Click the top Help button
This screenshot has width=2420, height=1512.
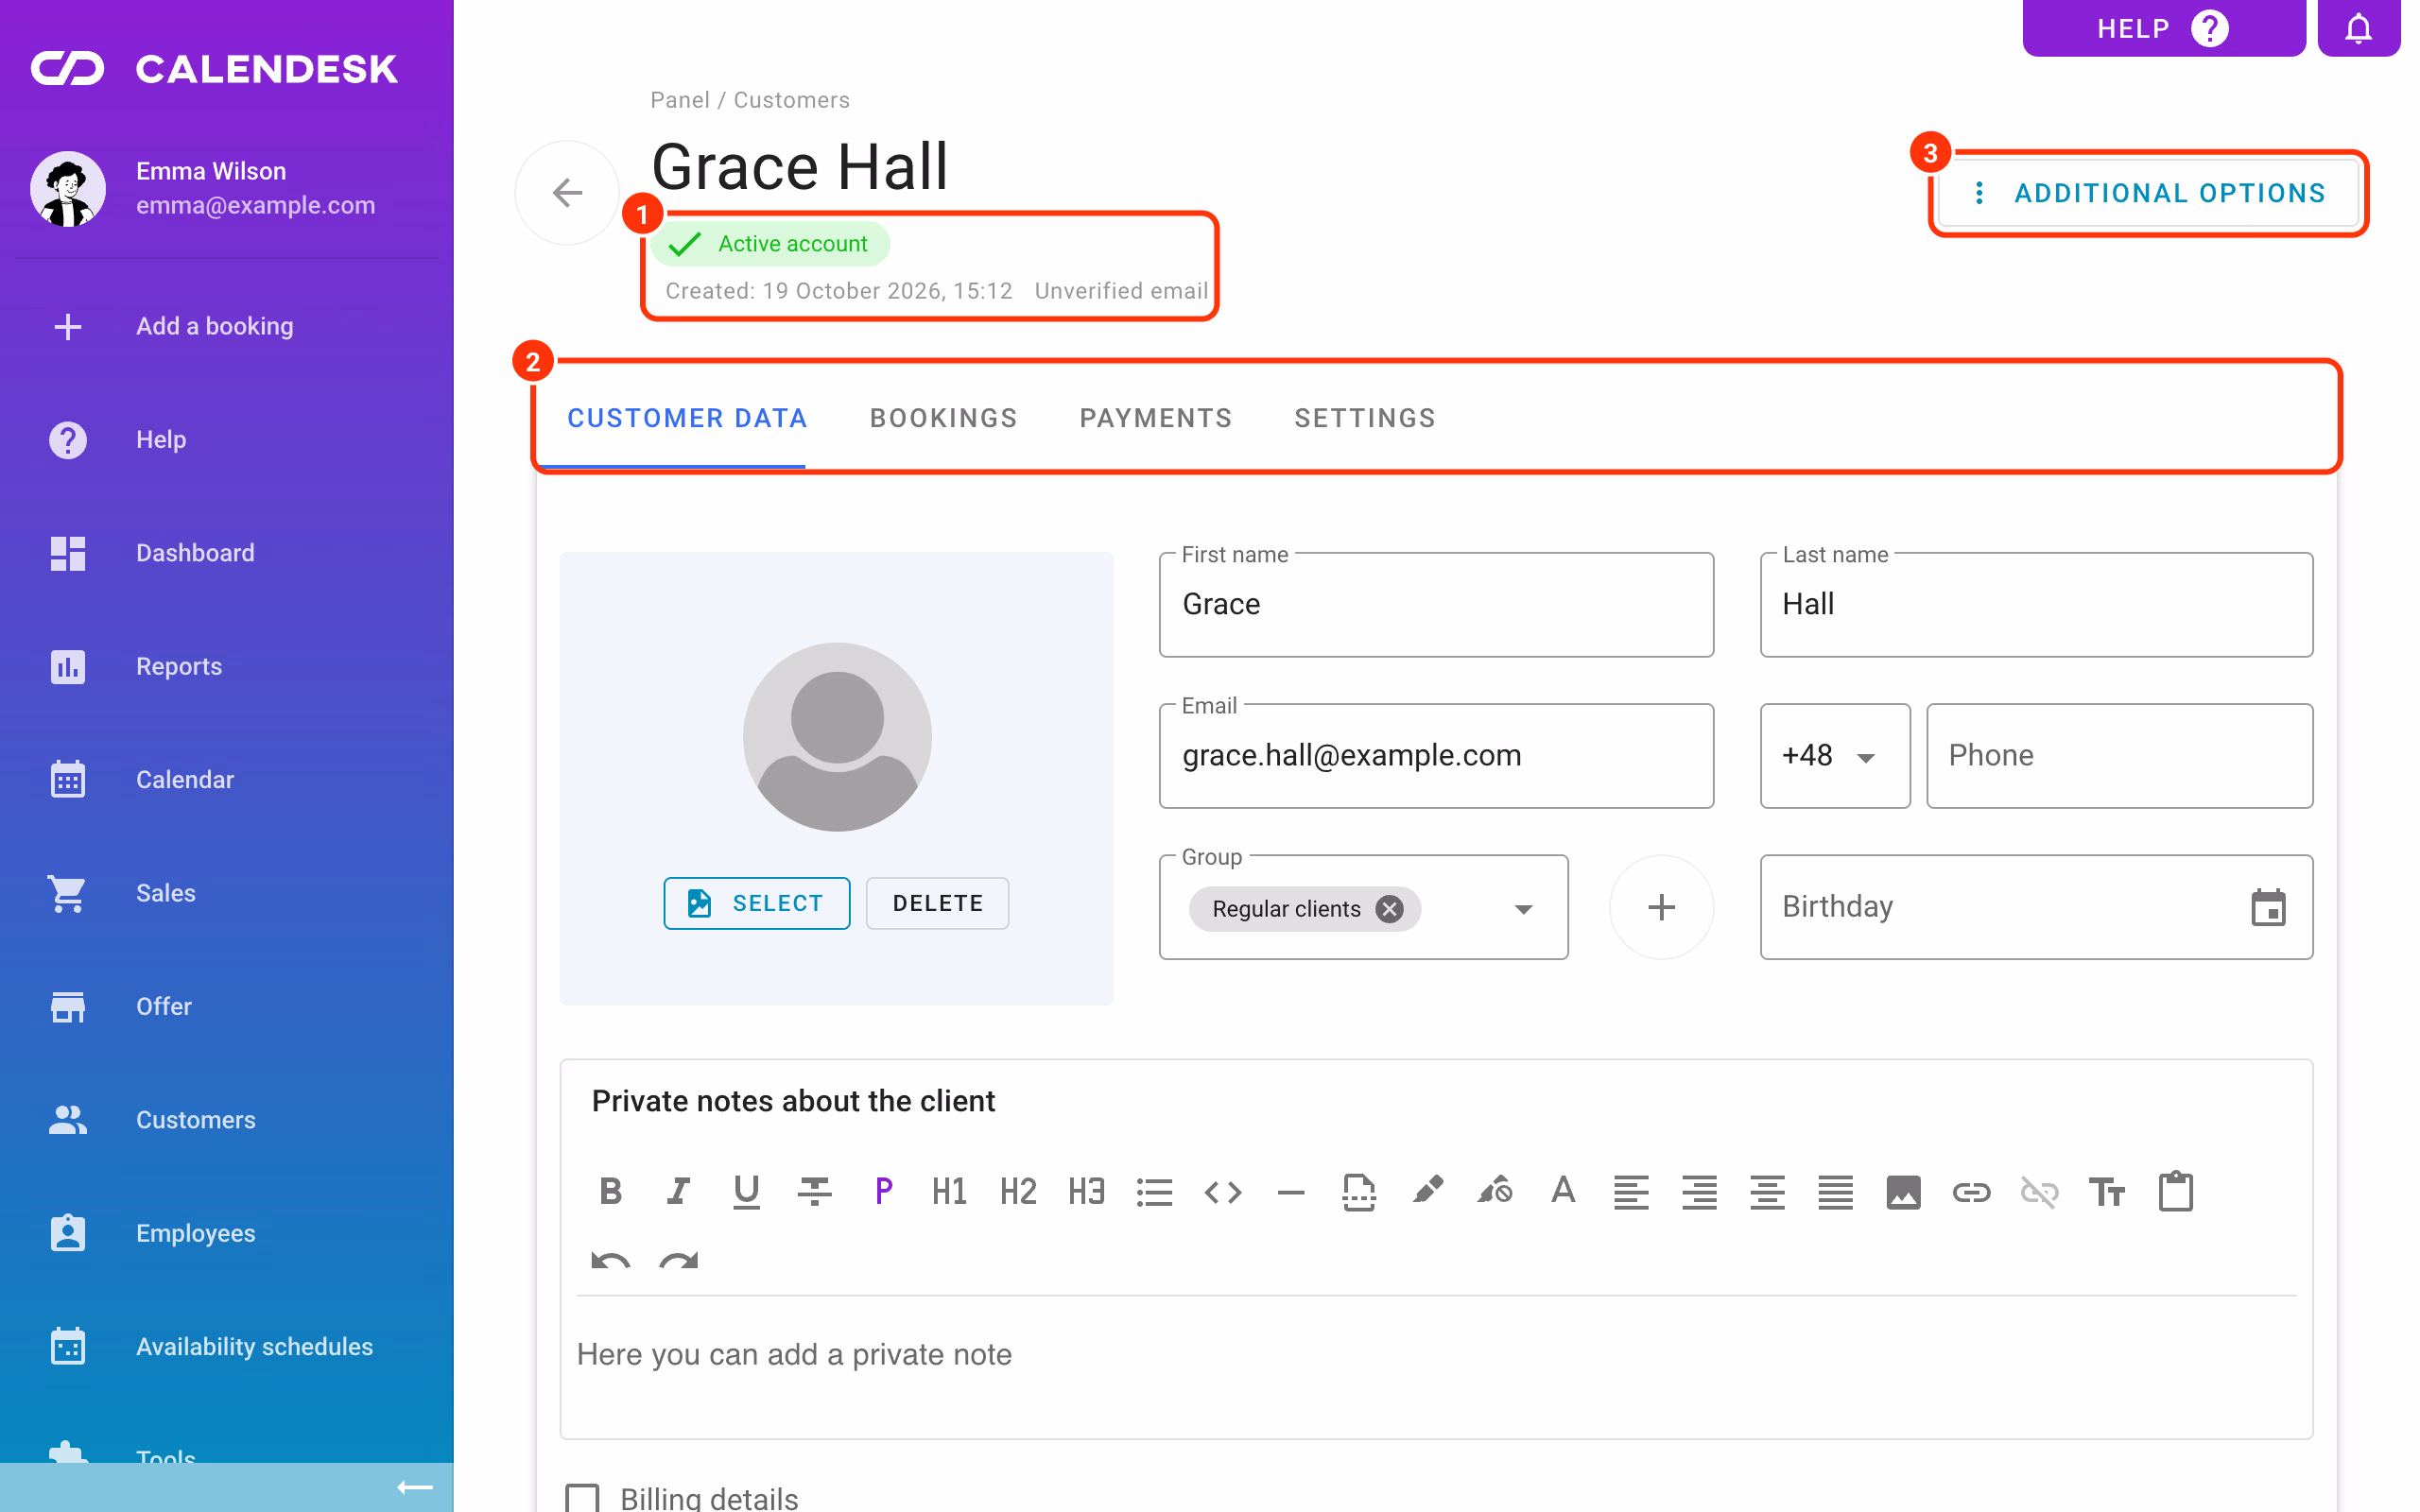pyautogui.click(x=2164, y=28)
